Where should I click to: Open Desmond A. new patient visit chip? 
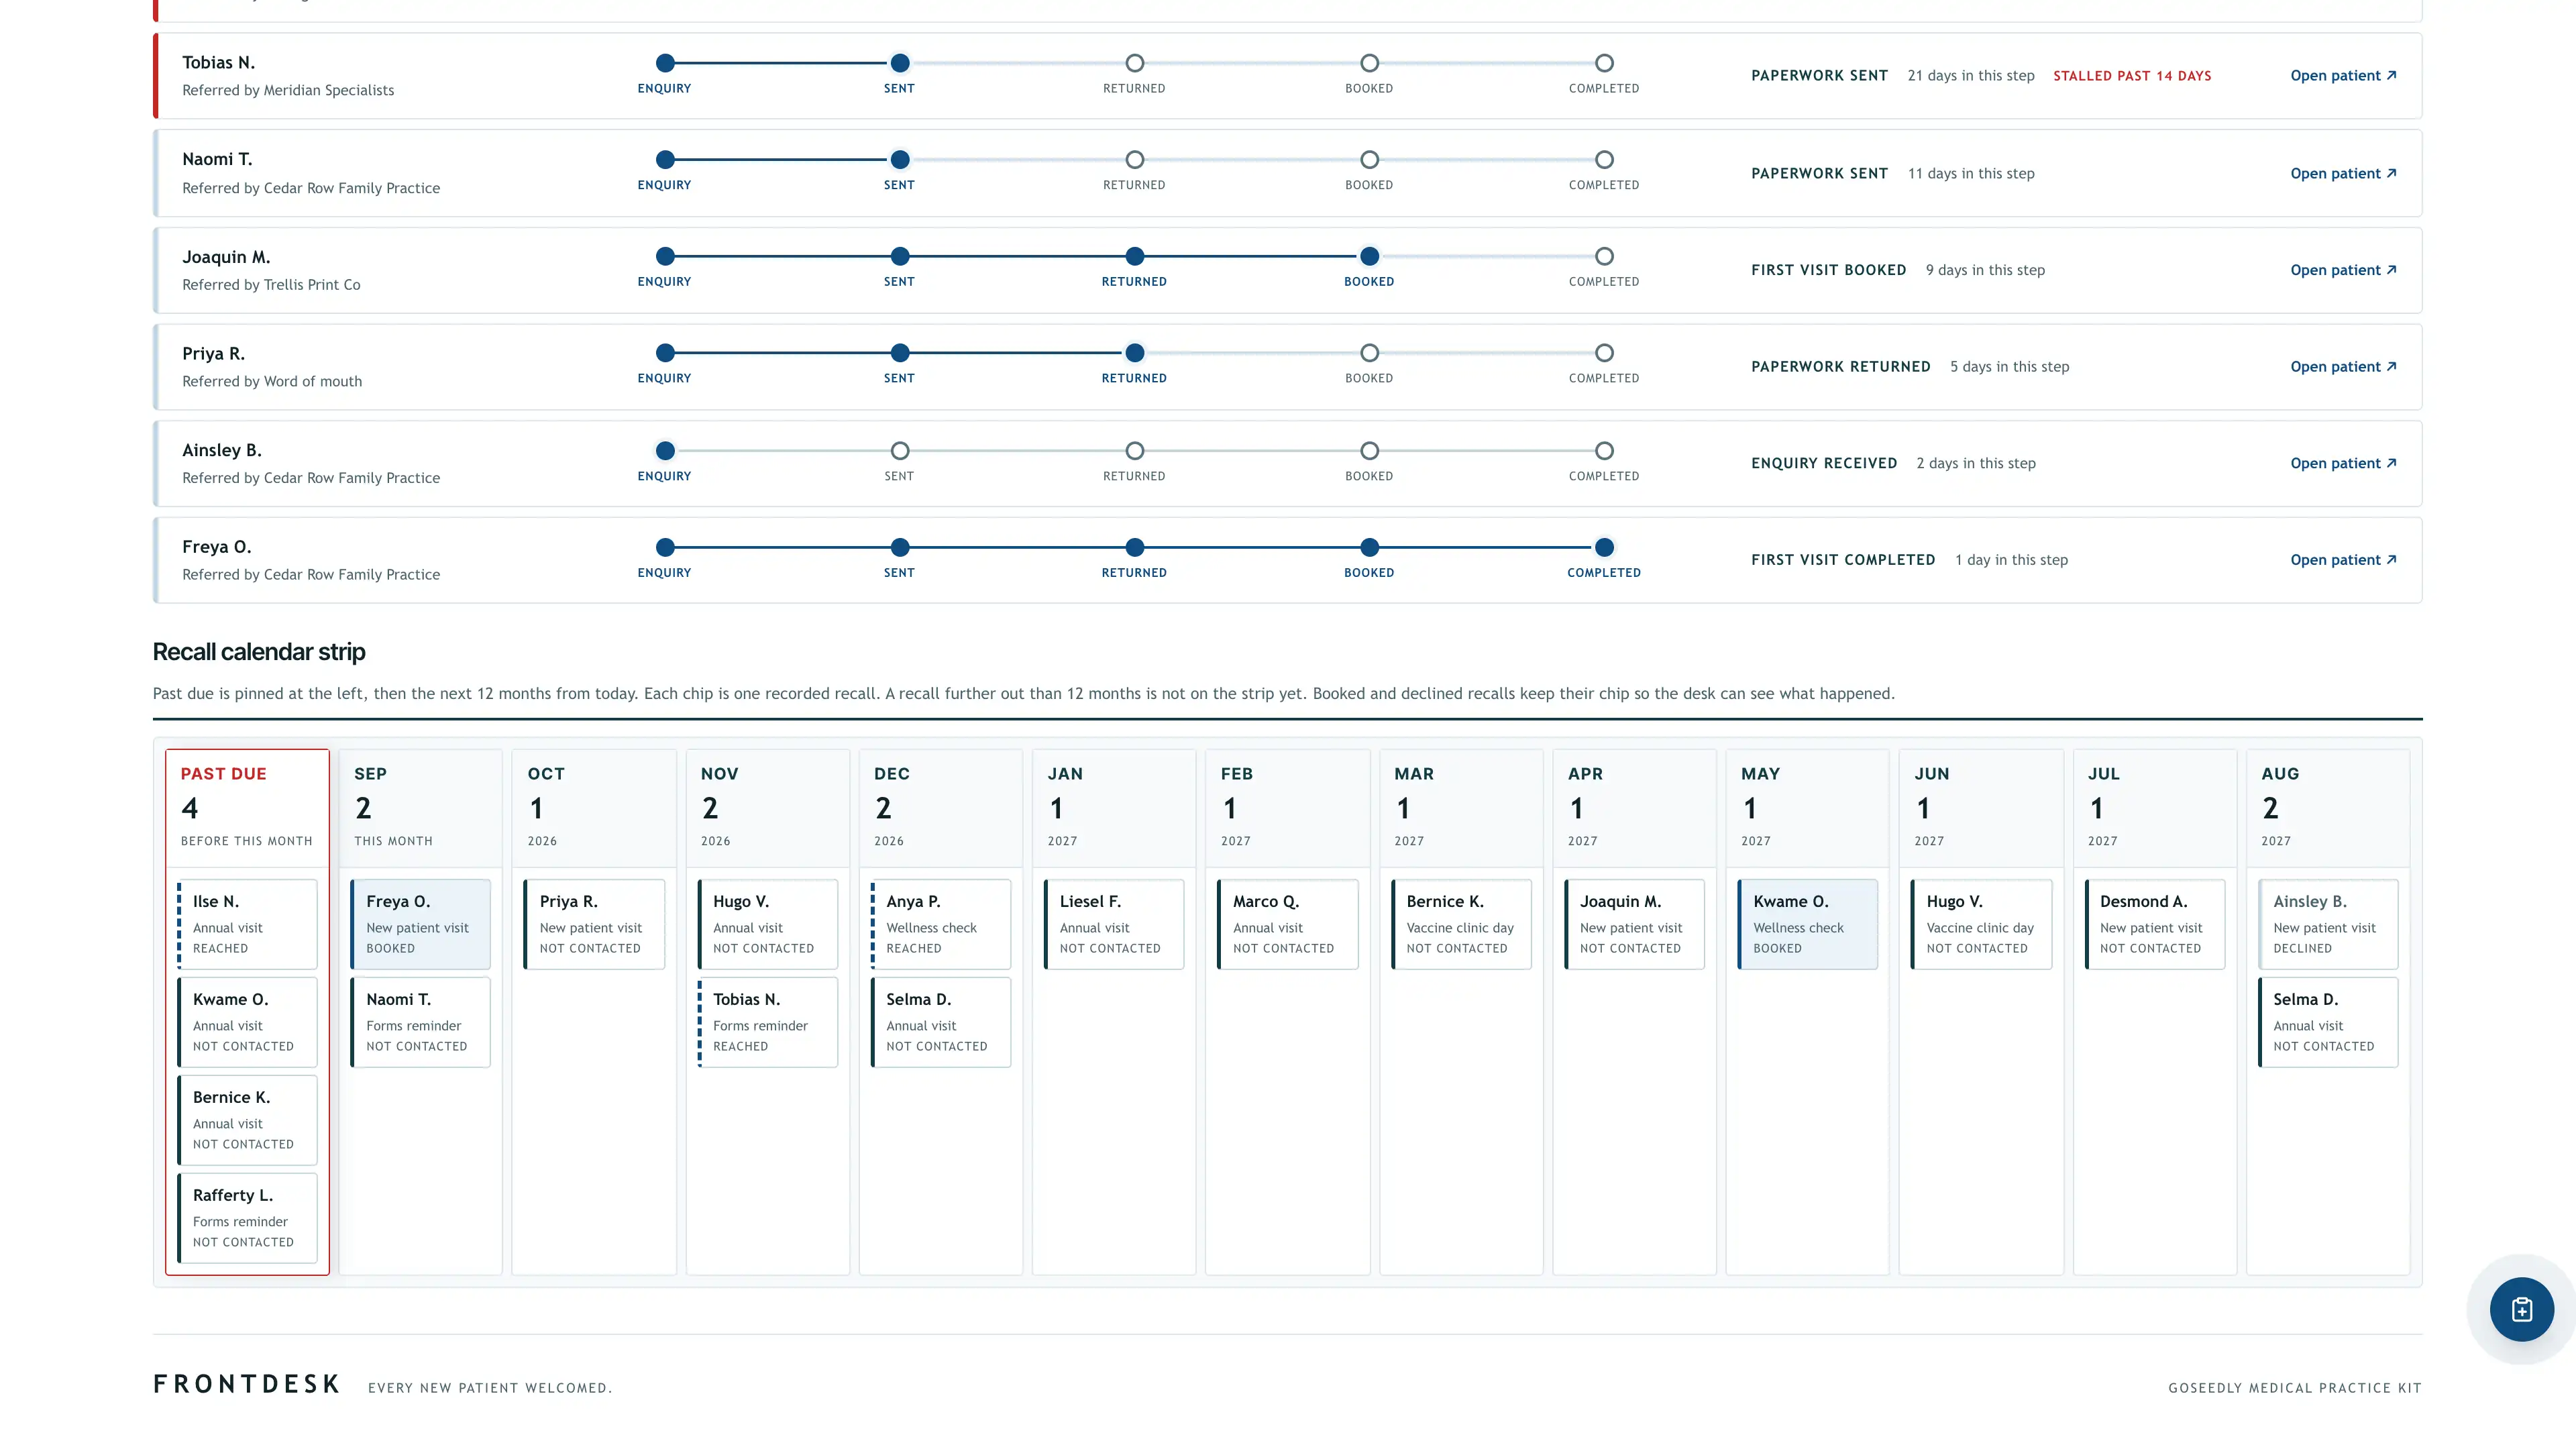[x=2154, y=924]
